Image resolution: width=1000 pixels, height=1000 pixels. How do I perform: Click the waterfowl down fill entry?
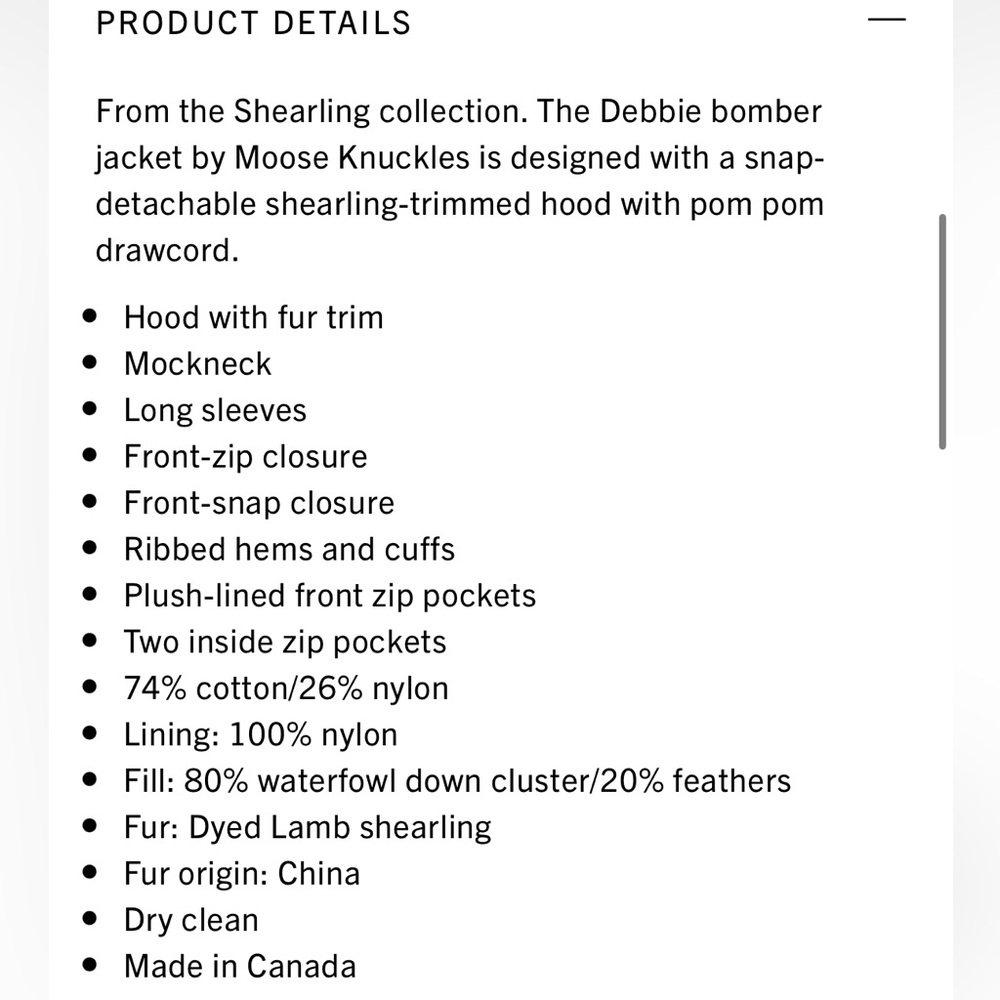coord(457,781)
